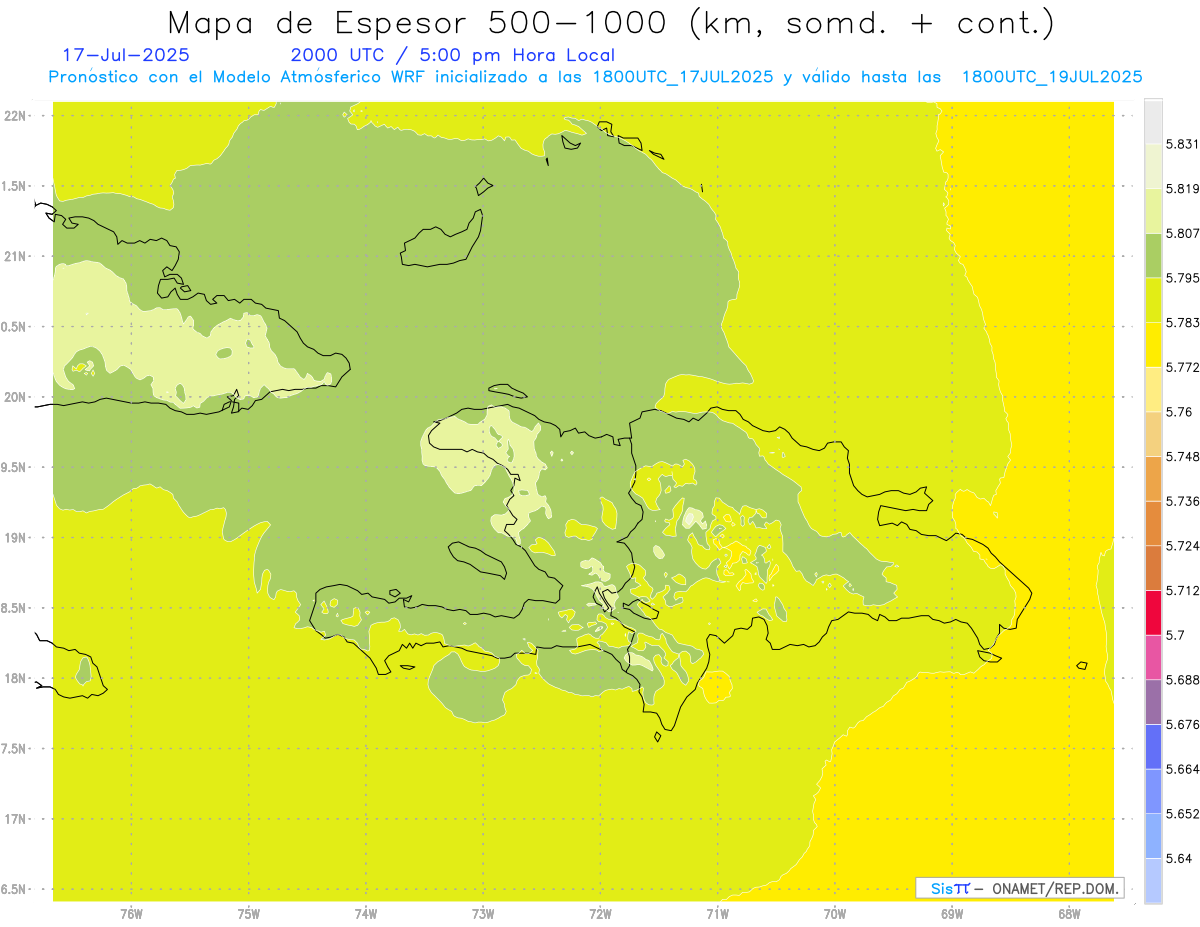Click the 22N latitude axis label

pyautogui.click(x=15, y=116)
